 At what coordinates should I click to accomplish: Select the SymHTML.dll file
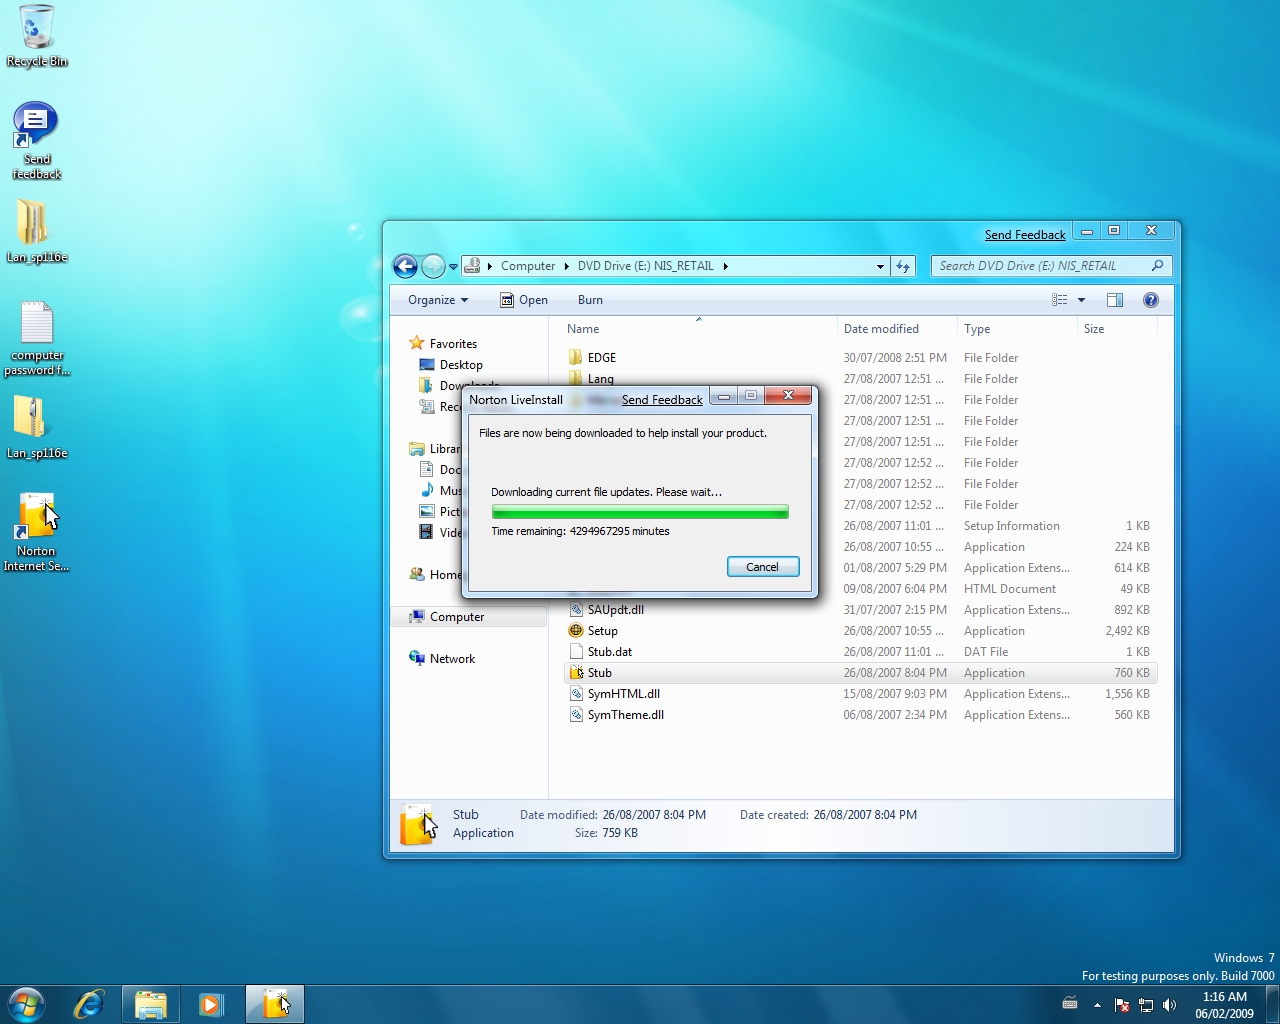pyautogui.click(x=624, y=694)
